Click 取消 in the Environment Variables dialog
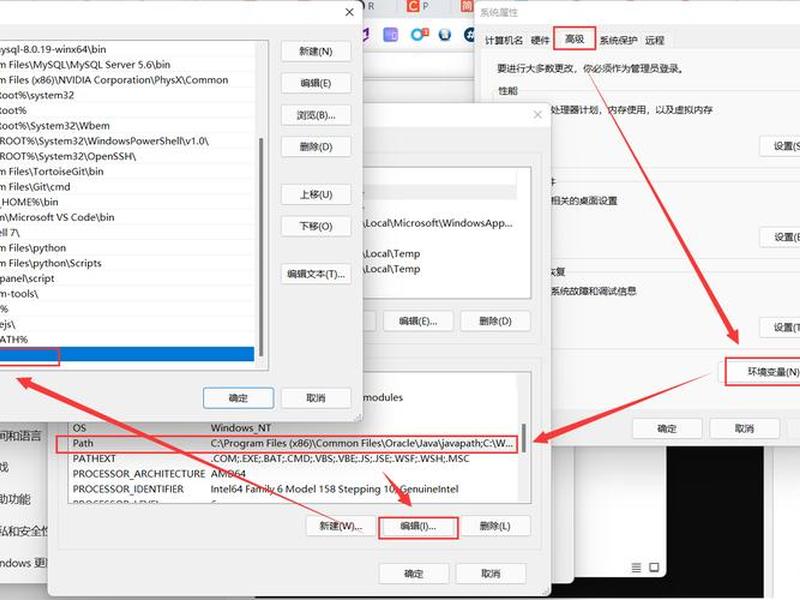800x600 pixels. coord(491,573)
